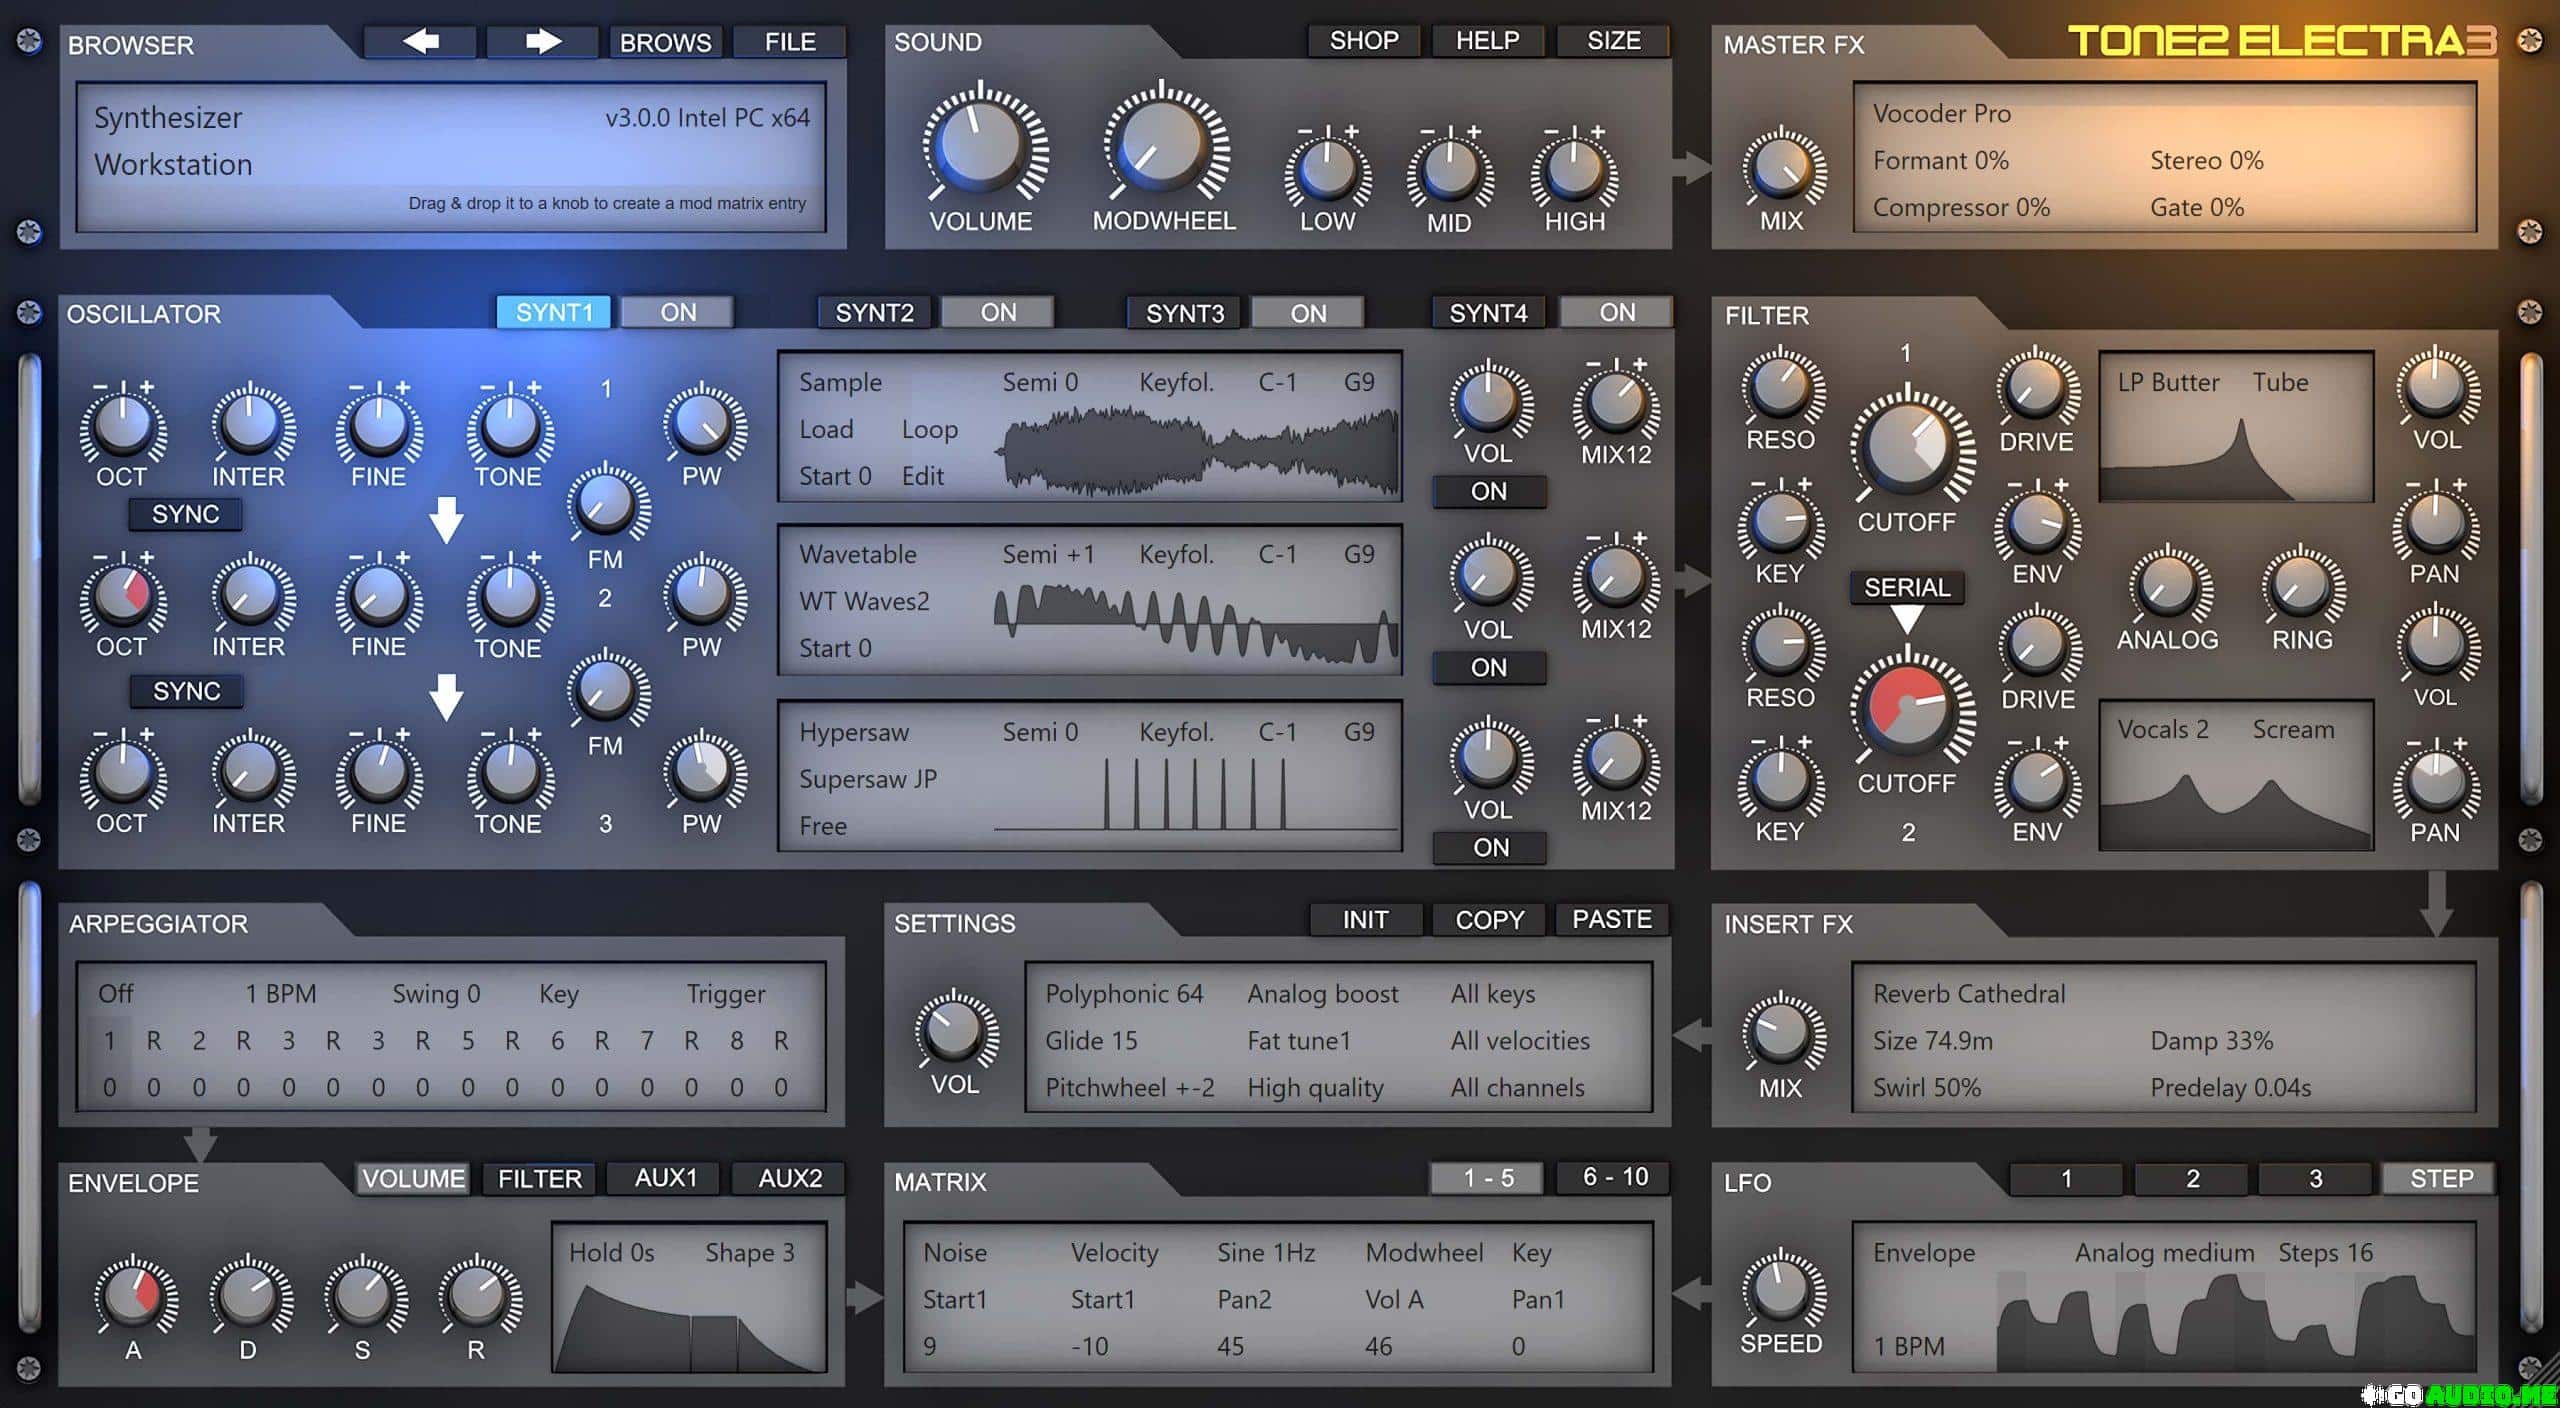Image resolution: width=2560 pixels, height=1408 pixels.
Task: Open the arpeggiator Off mode selector
Action: tap(115, 994)
